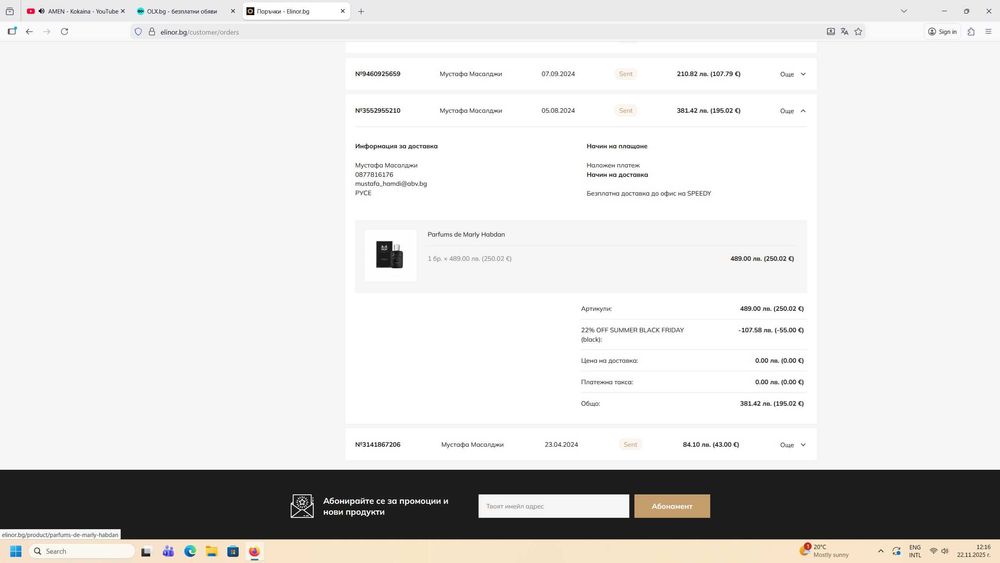The width and height of the screenshot is (1000, 563).
Task: Open extensions puzzle icon
Action: point(971,31)
